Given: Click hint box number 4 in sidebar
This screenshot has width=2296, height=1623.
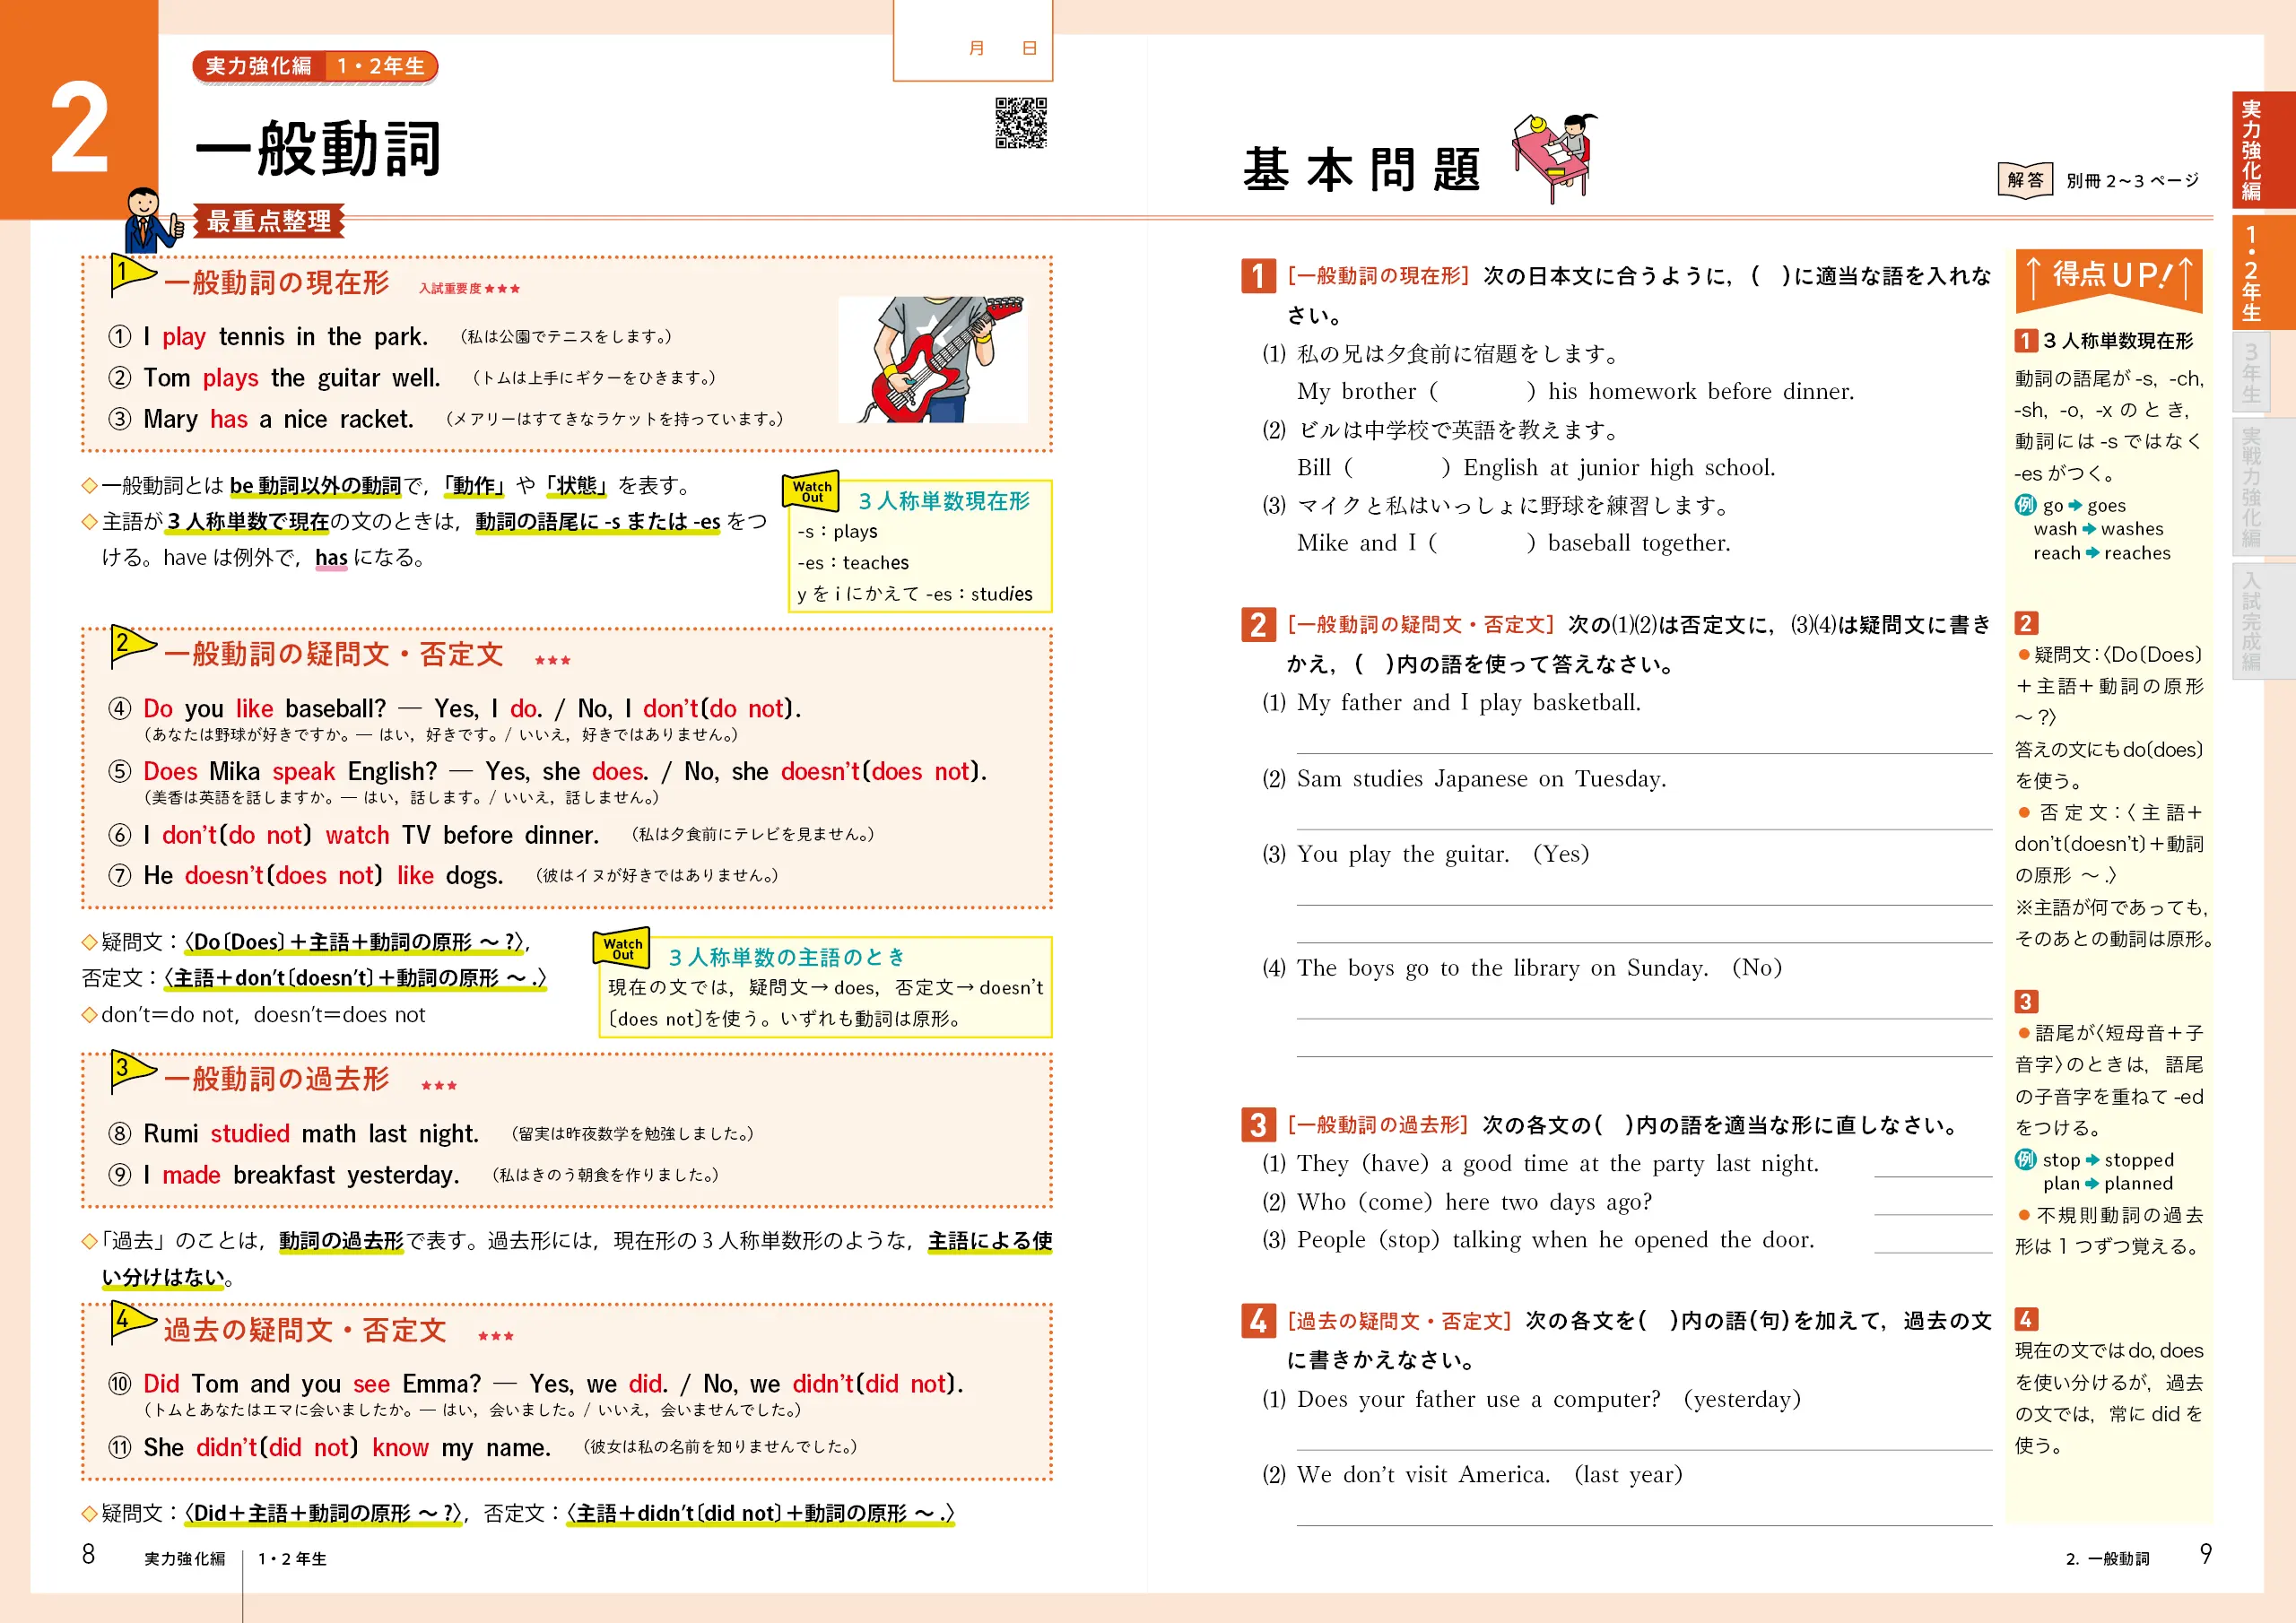Looking at the screenshot, I should pyautogui.click(x=2025, y=1318).
